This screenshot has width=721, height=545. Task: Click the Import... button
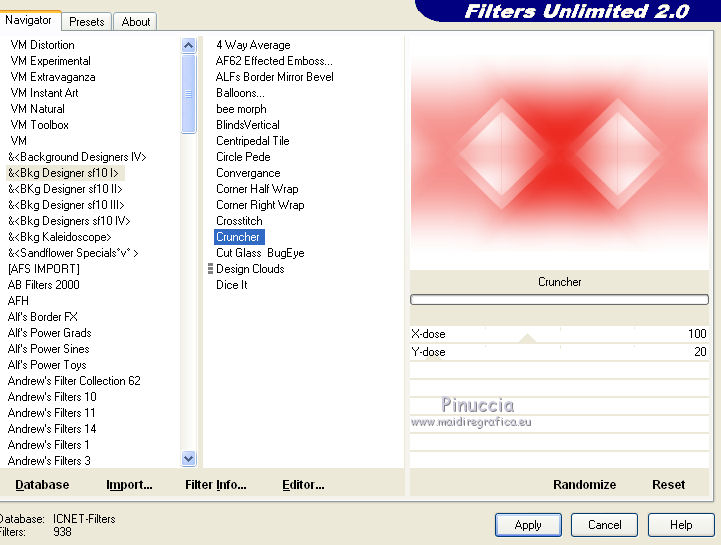[129, 485]
